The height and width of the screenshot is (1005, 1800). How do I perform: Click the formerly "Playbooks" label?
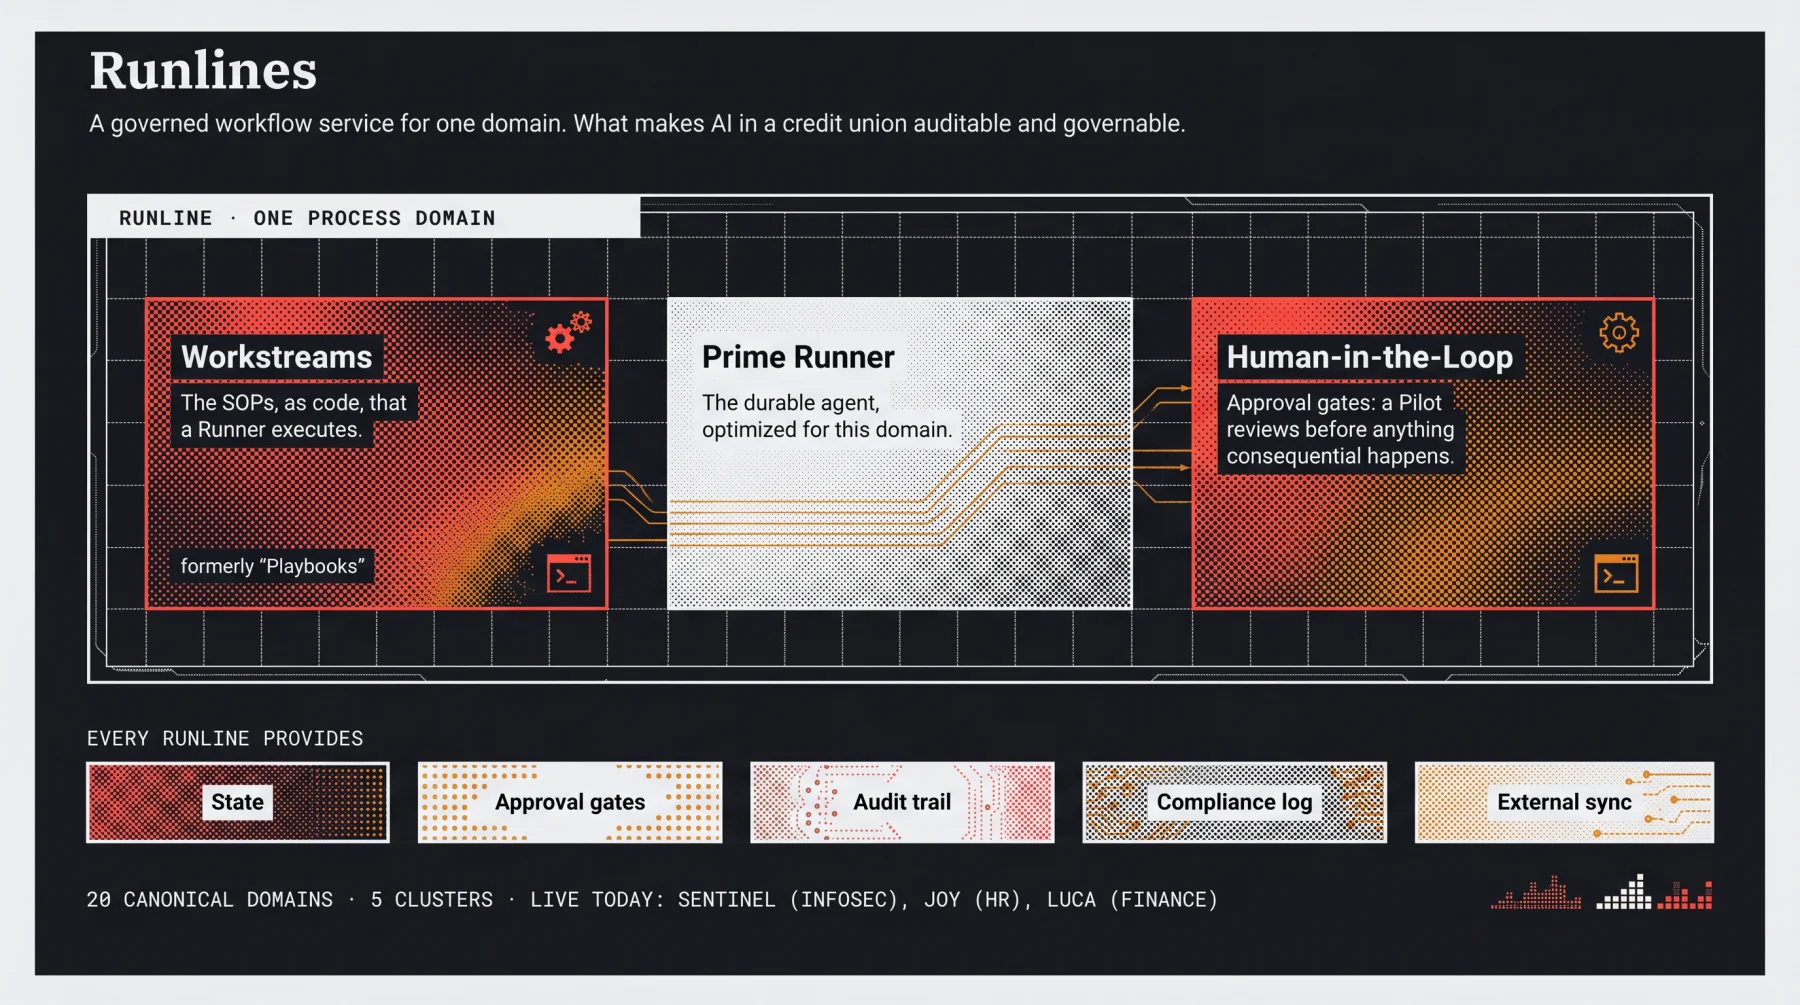[x=272, y=566]
